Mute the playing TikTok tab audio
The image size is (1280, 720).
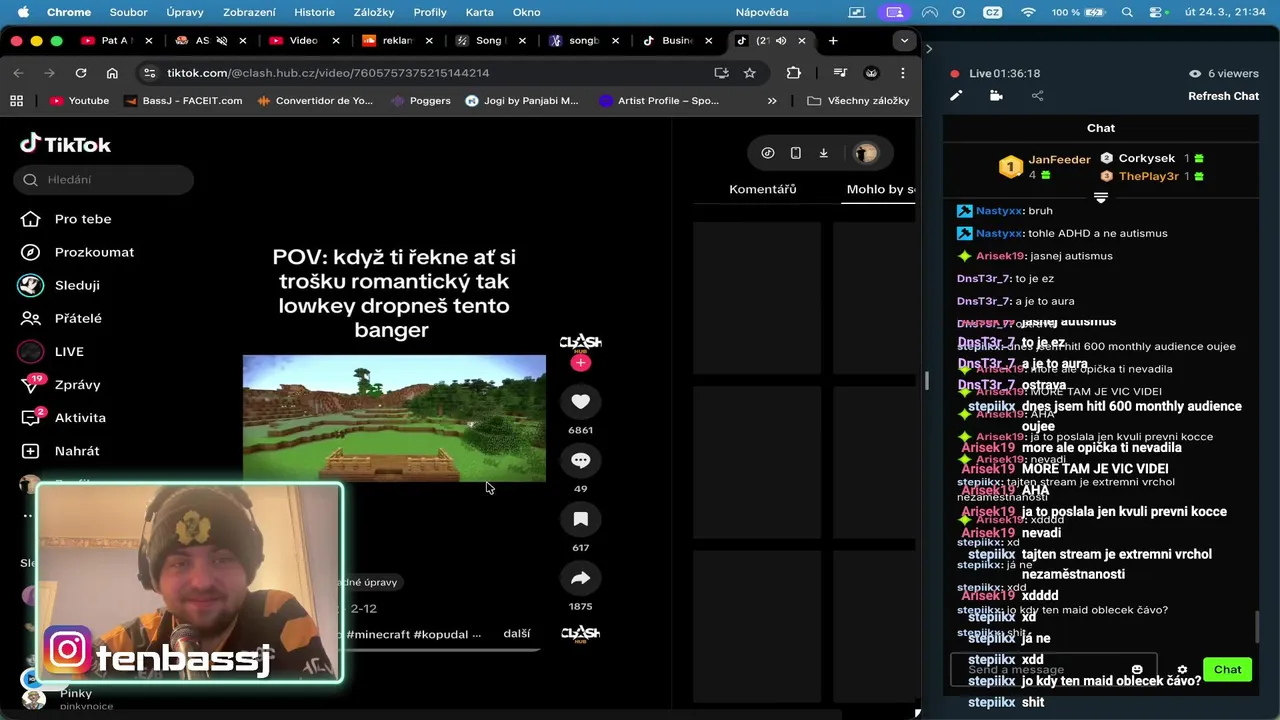pyautogui.click(x=780, y=41)
